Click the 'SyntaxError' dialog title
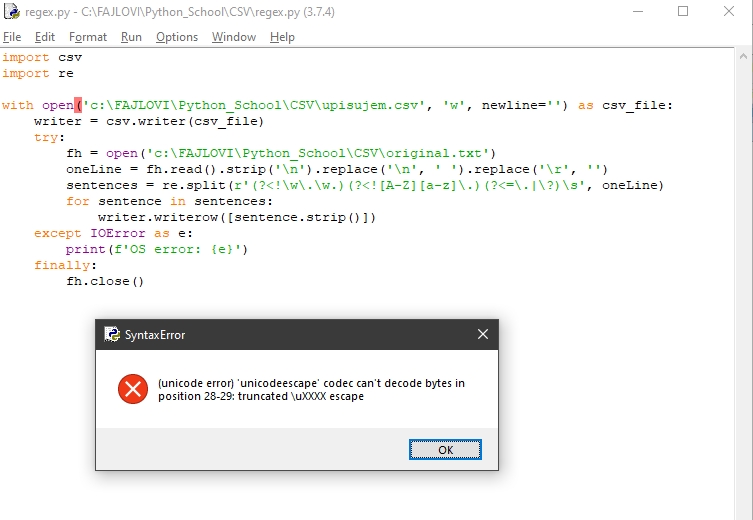The image size is (753, 520). pyautogui.click(x=155, y=335)
